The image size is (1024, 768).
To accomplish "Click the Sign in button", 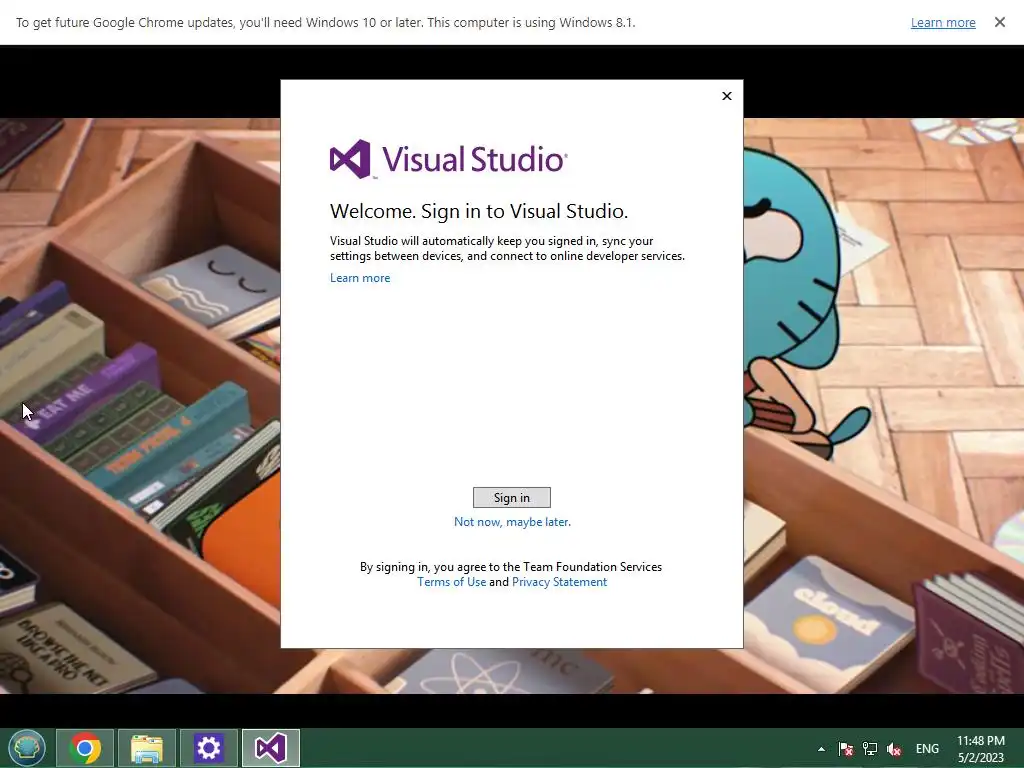I will point(511,498).
